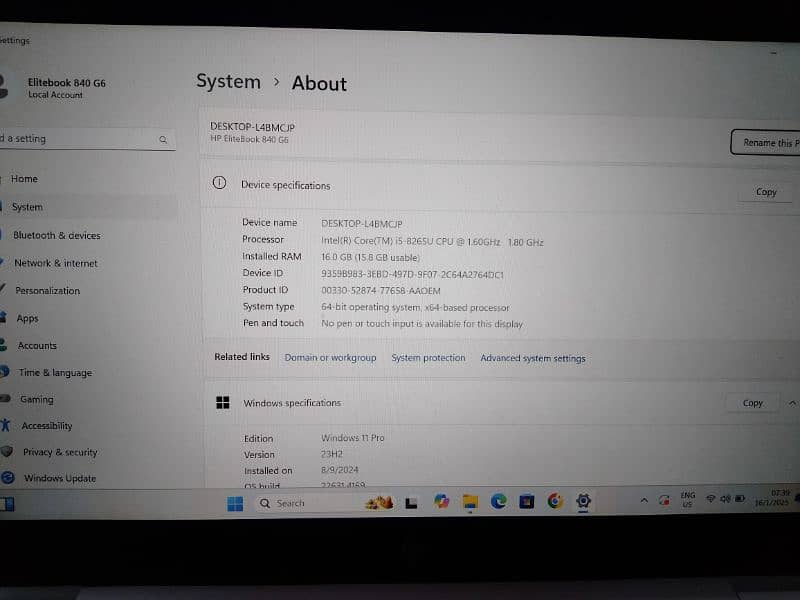Open Advanced system settings link
The image size is (800, 600).
click(533, 358)
